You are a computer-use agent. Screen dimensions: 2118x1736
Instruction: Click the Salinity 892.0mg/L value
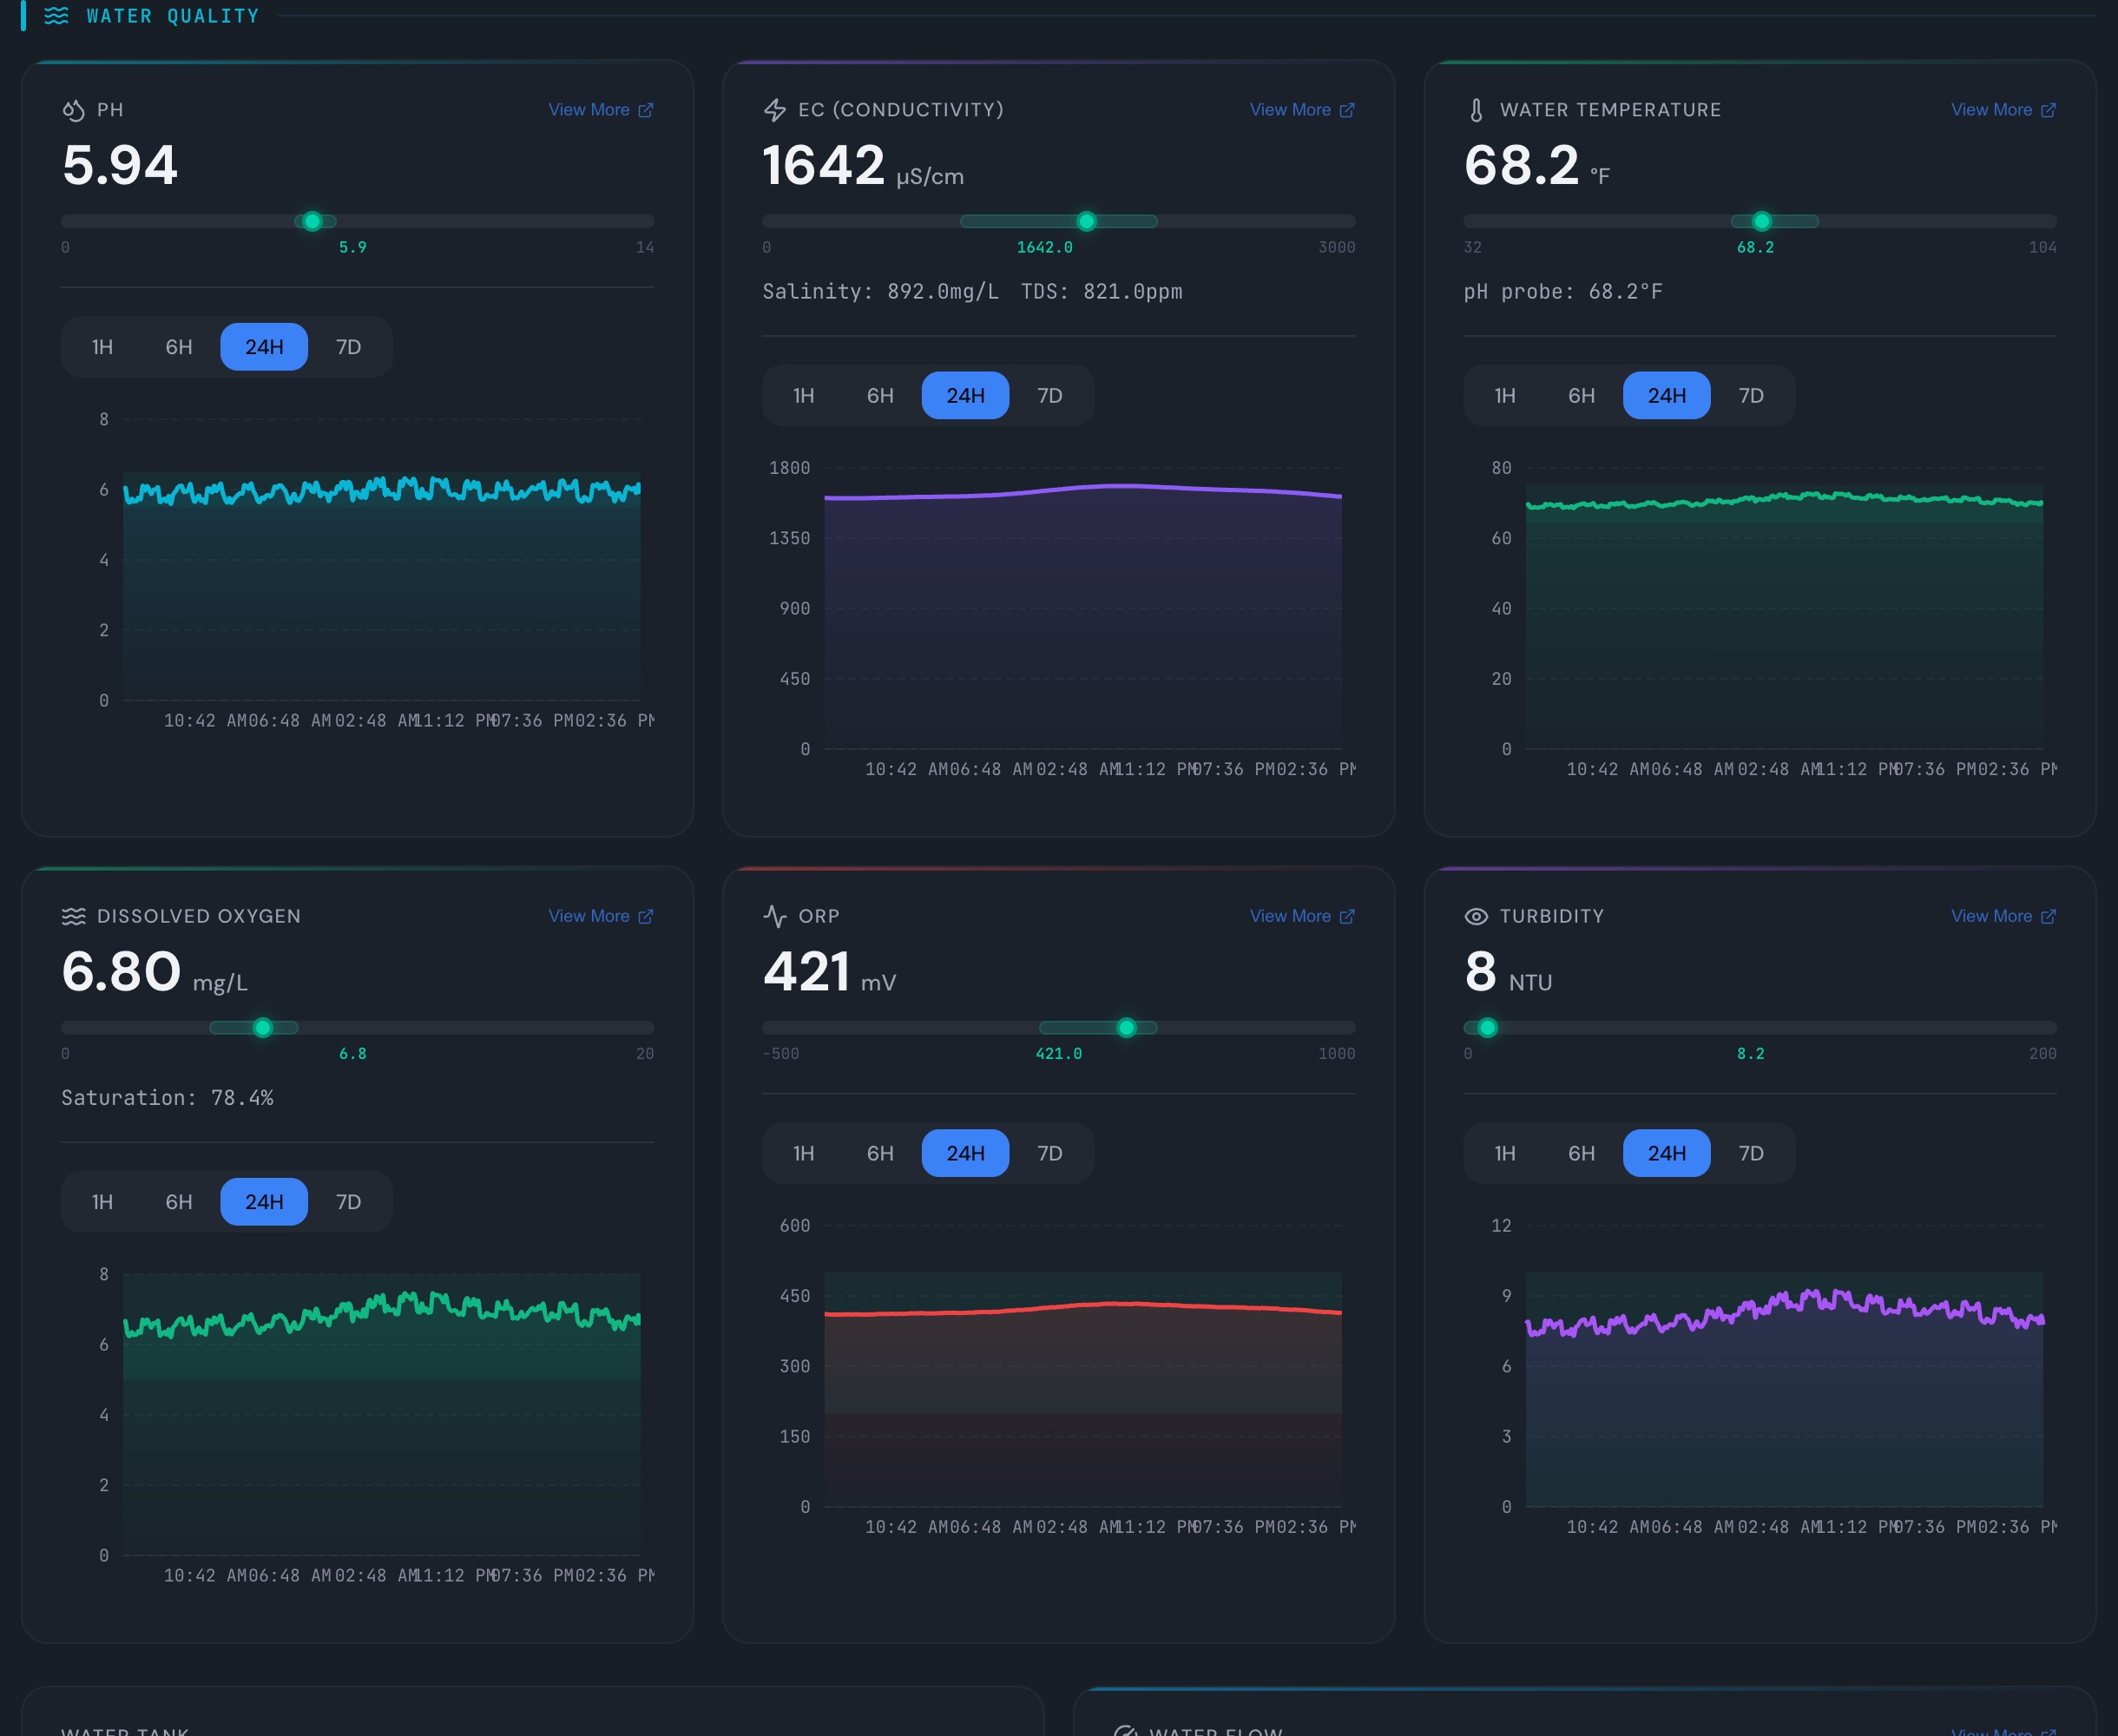point(880,291)
